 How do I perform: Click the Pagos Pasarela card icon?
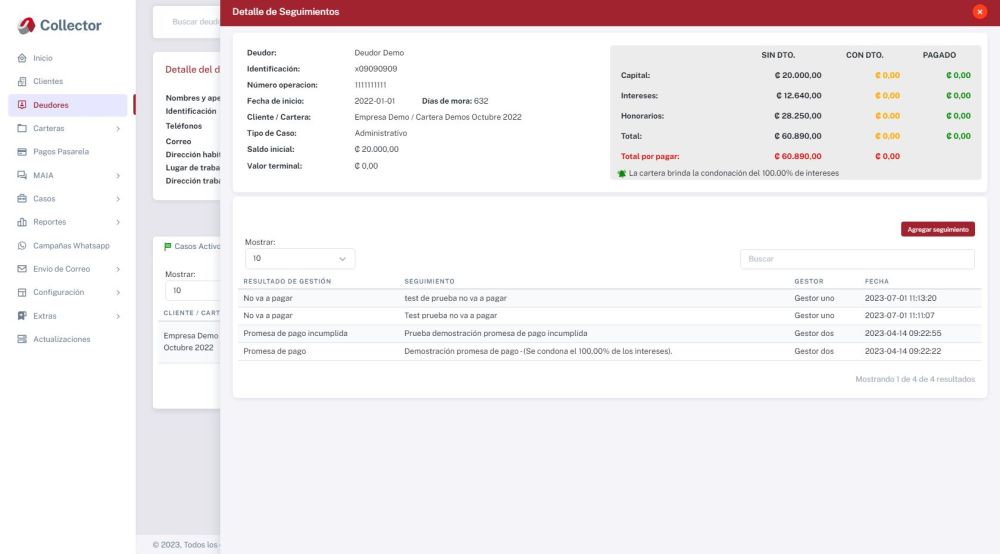[x=22, y=152]
